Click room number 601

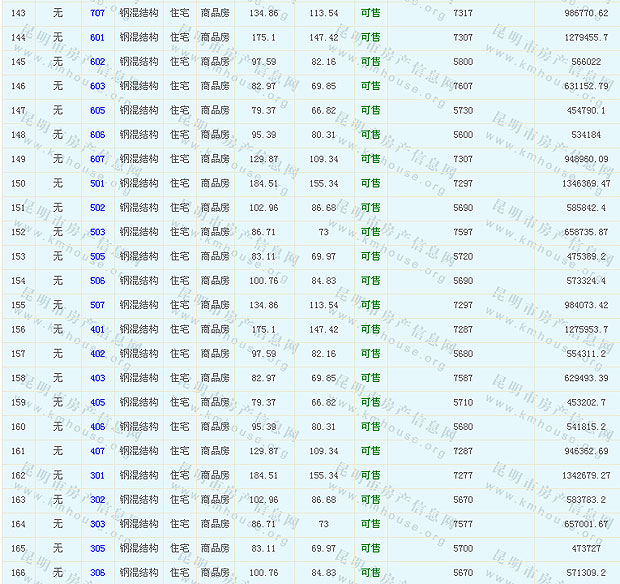pos(97,38)
